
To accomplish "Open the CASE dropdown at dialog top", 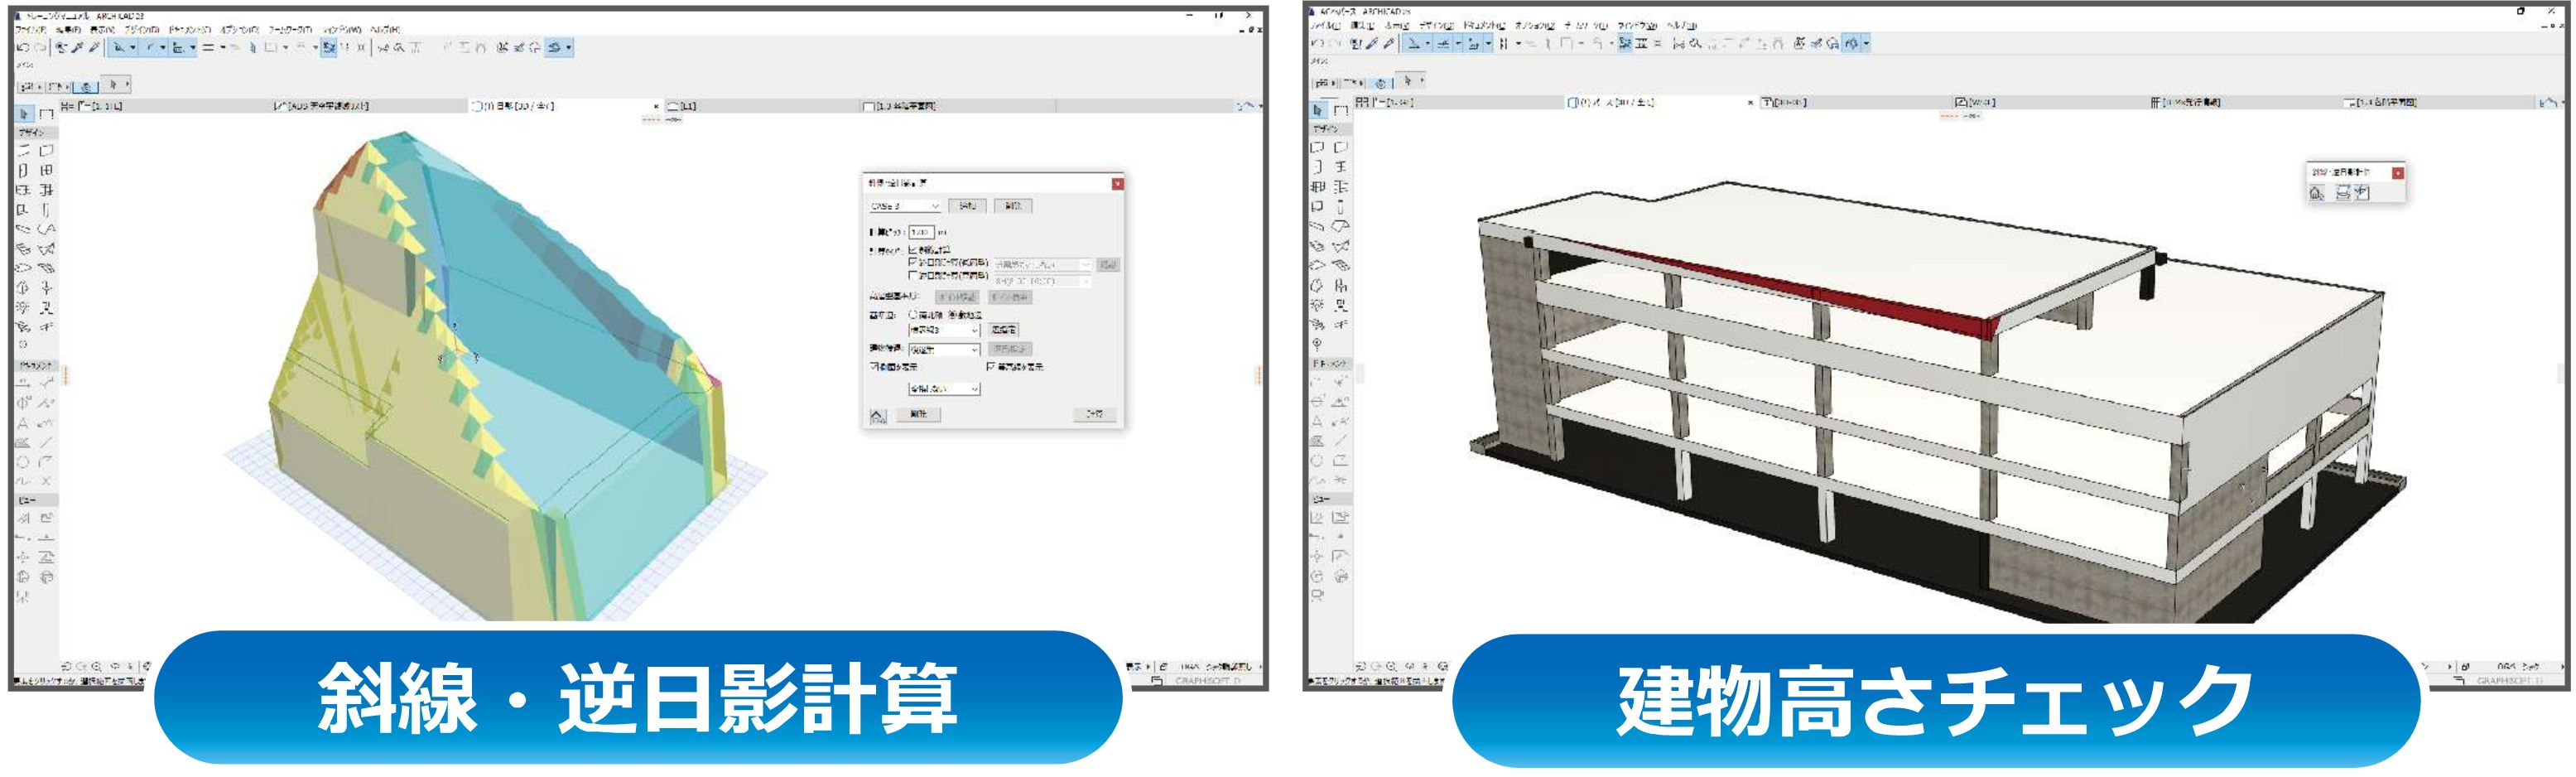I will point(905,206).
